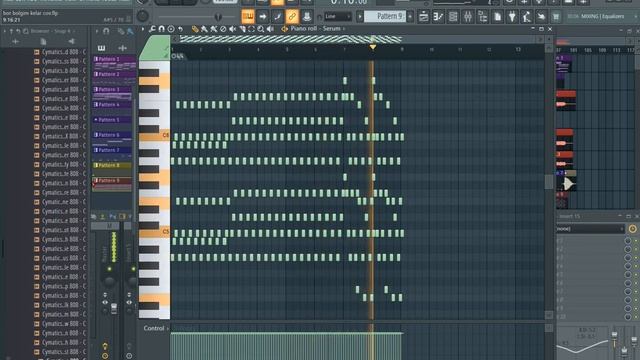640x360 pixels.
Task: Click magnet icon in pattern picker header
Action: pyautogui.click(x=106, y=31)
